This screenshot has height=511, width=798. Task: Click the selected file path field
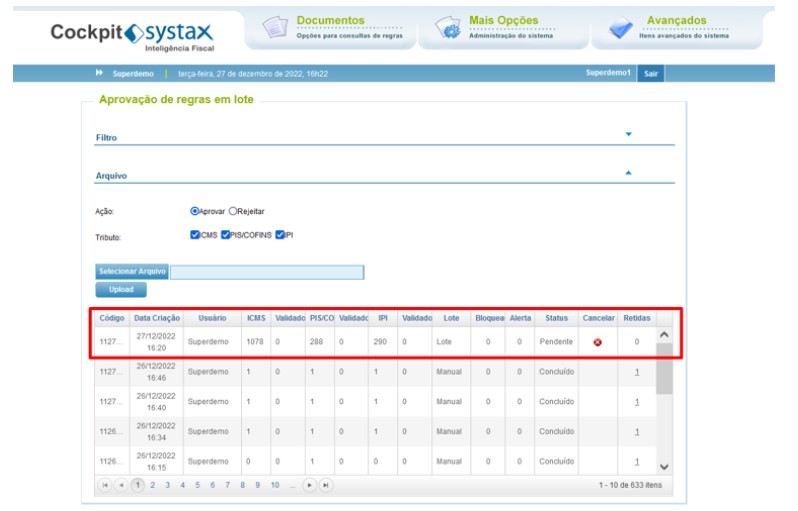coord(267,272)
